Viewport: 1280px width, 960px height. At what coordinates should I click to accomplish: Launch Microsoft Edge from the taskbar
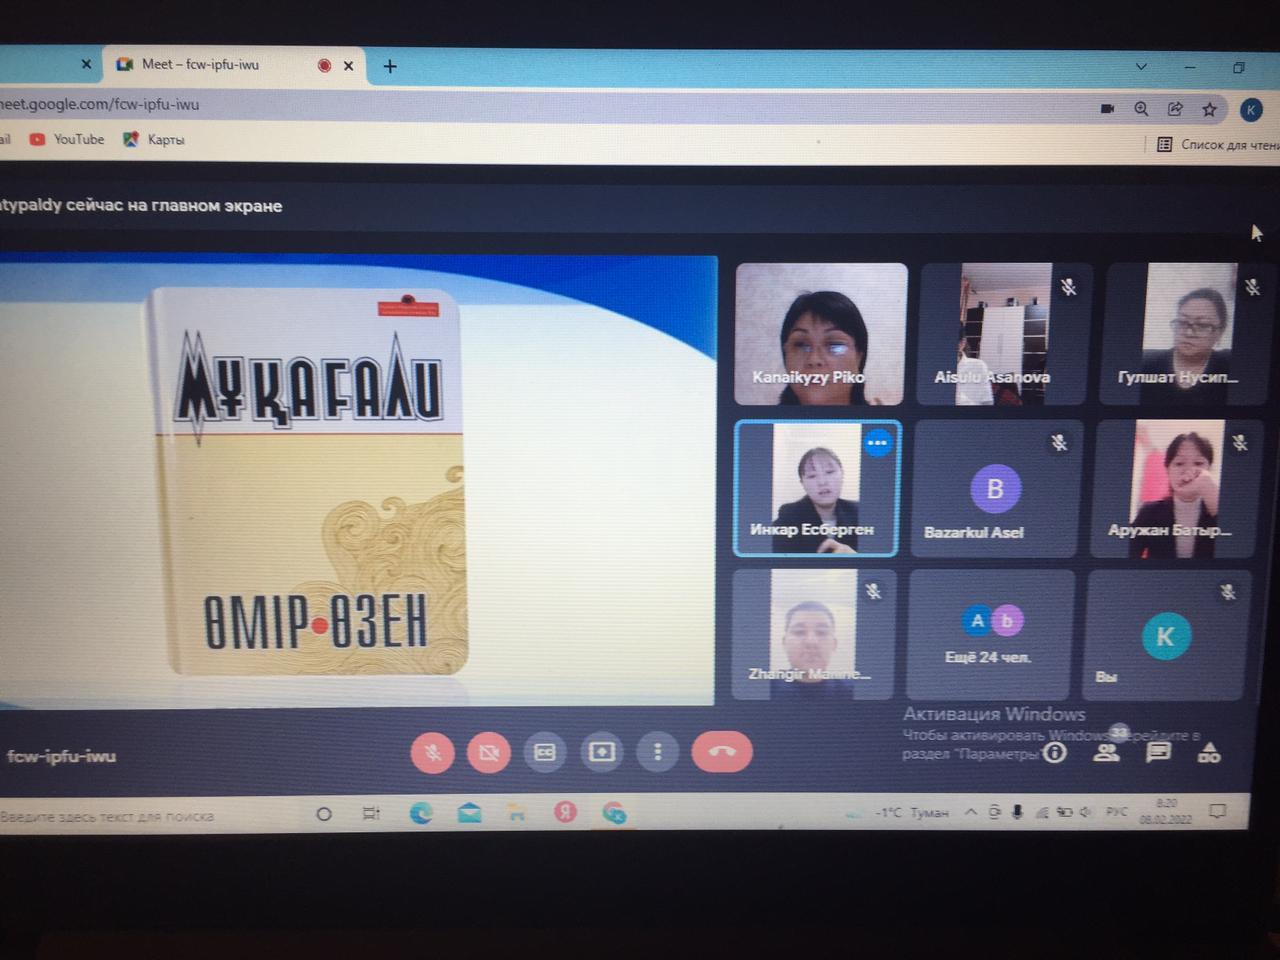click(x=421, y=814)
